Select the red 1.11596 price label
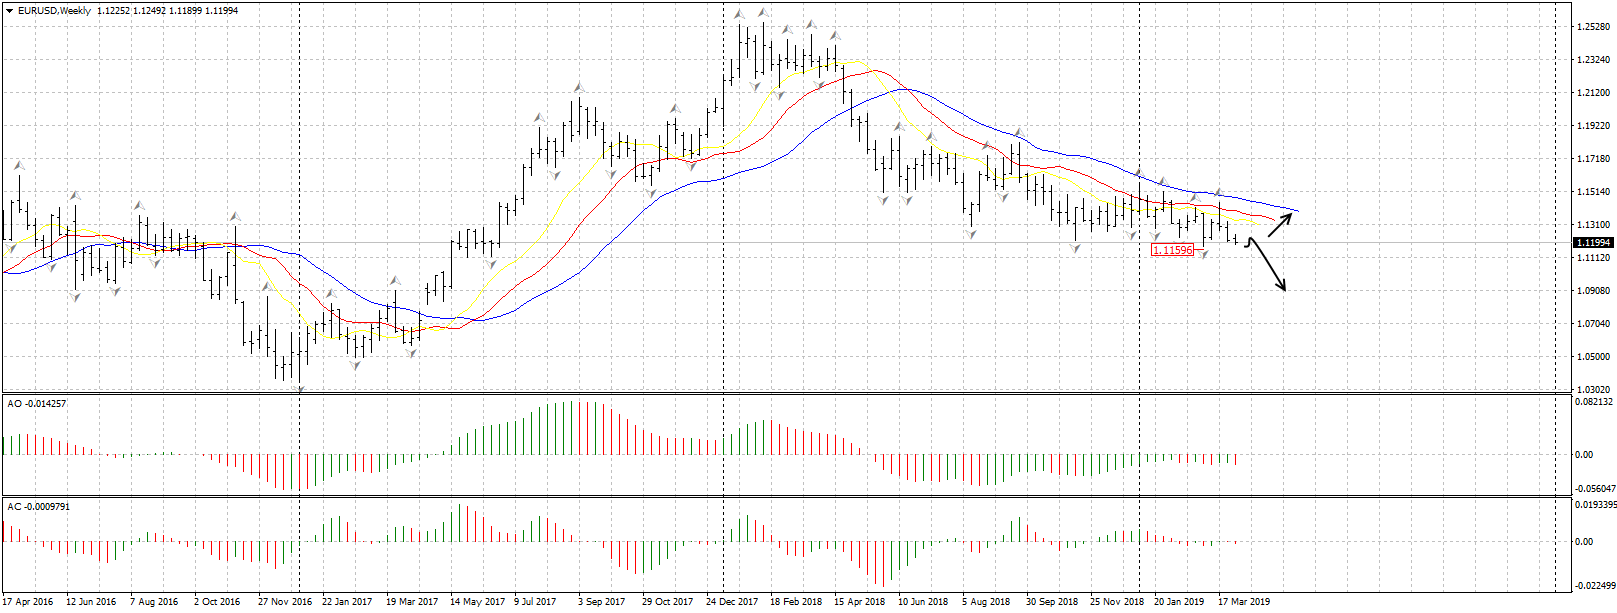This screenshot has width=1617, height=613. click(1172, 250)
